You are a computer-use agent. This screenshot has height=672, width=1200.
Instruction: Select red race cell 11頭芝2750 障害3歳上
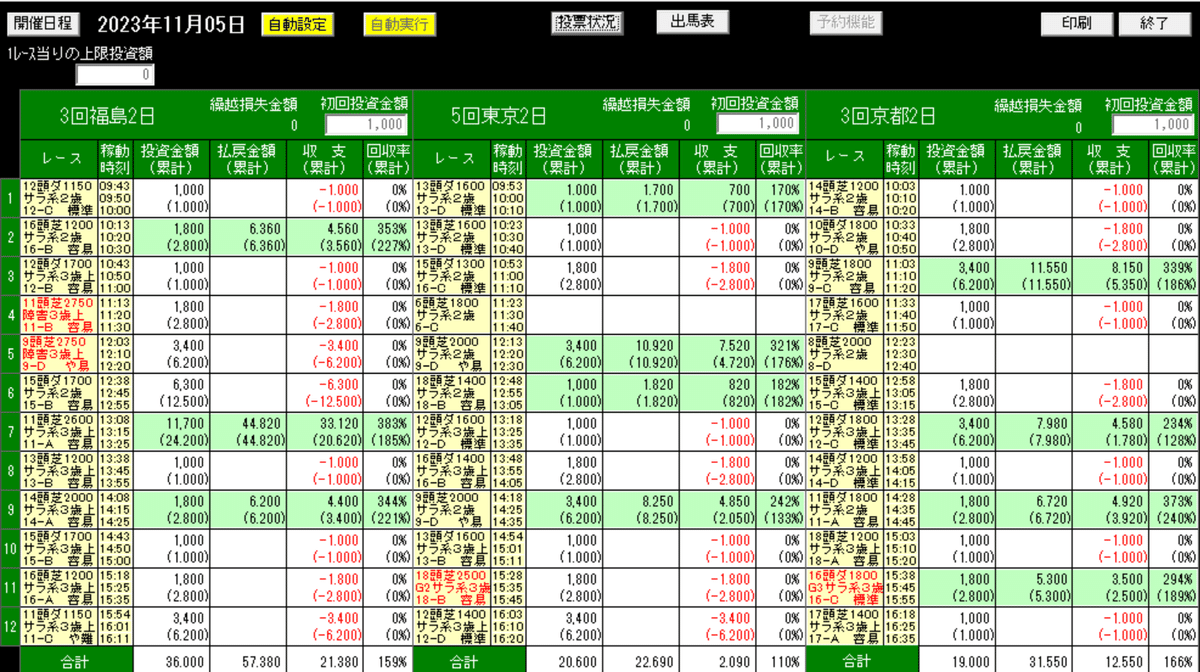(58, 314)
